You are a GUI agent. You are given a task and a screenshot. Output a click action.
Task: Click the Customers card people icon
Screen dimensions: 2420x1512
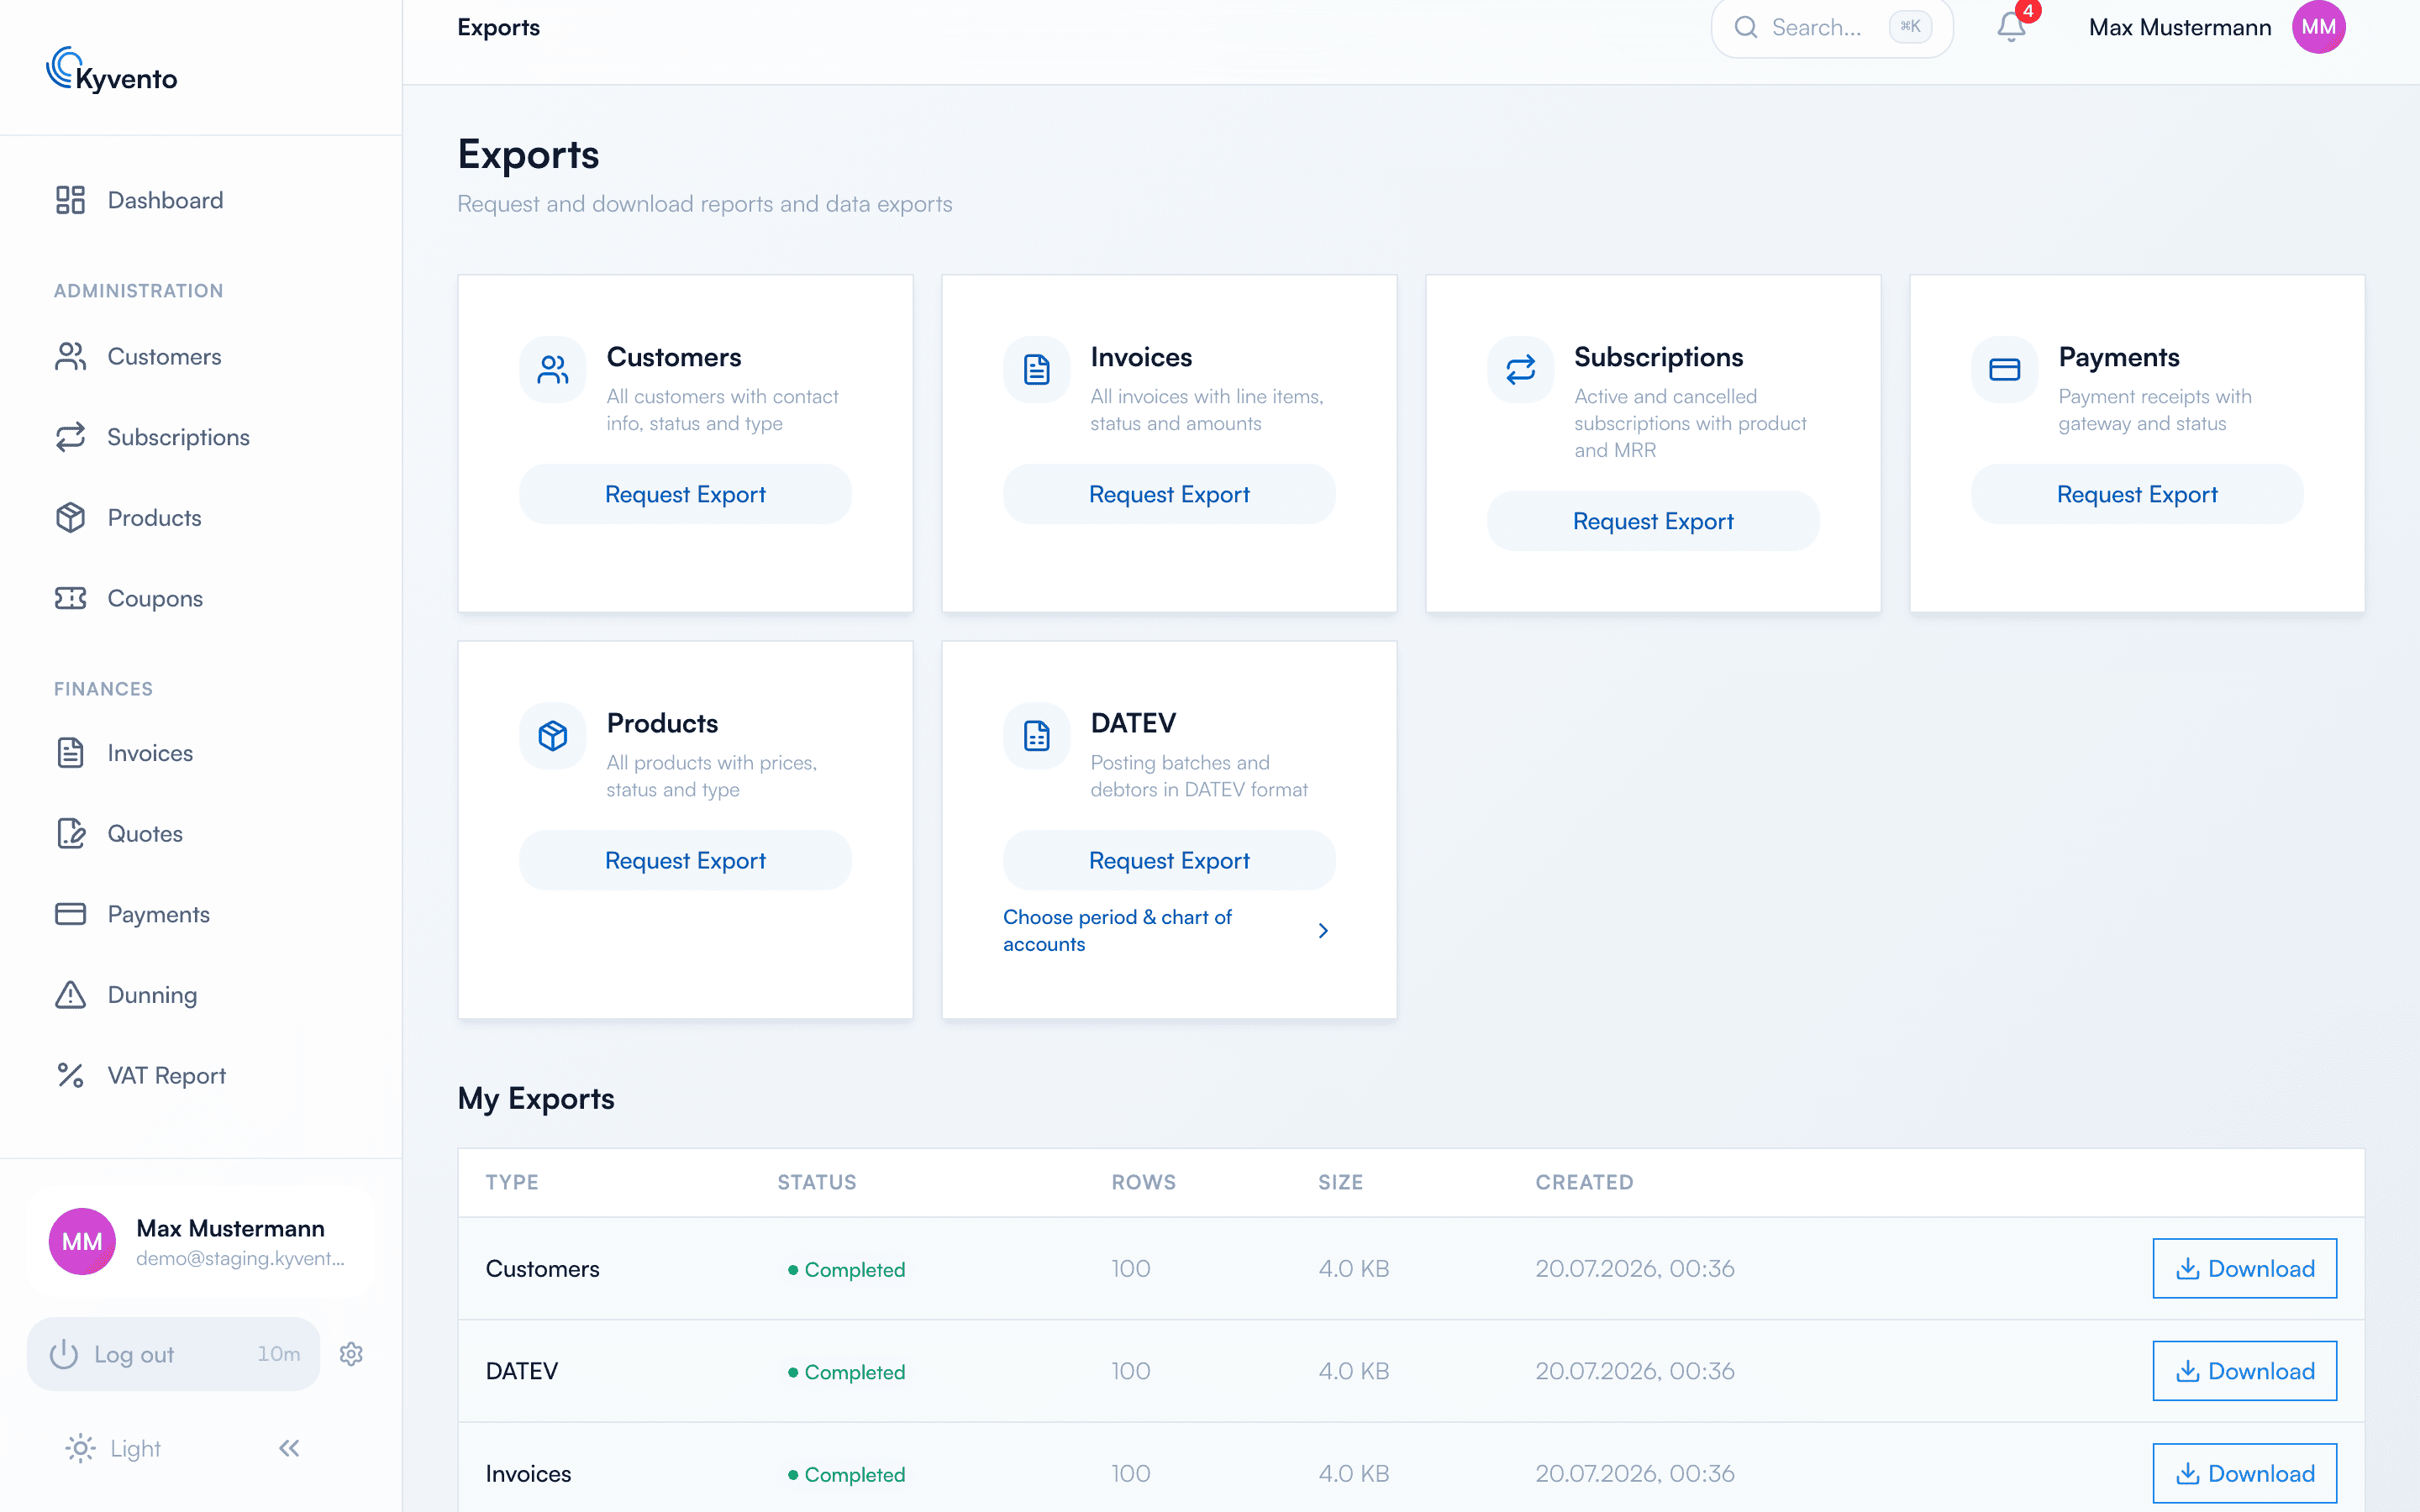coord(553,370)
